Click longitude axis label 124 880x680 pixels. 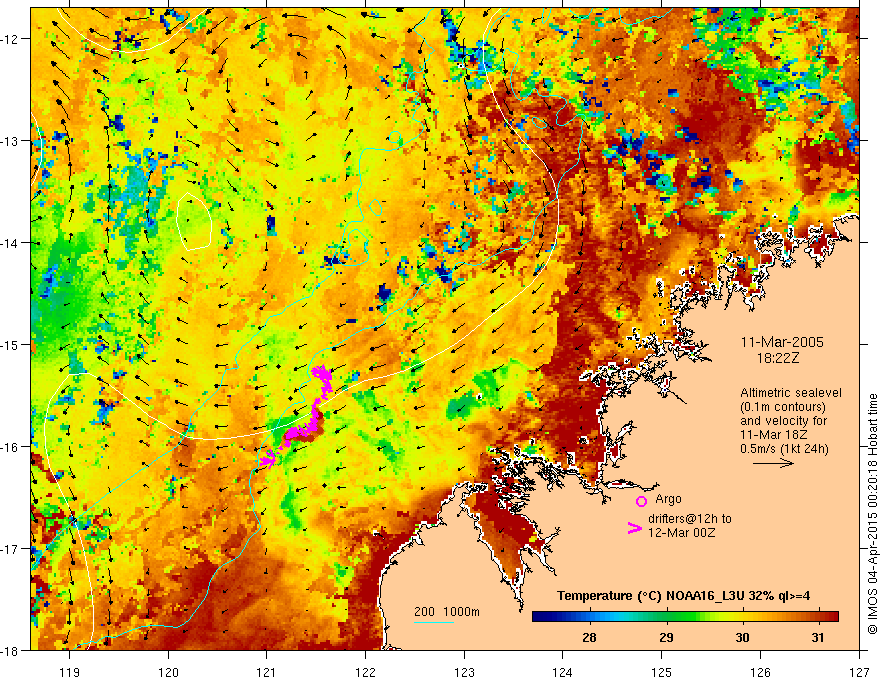click(x=563, y=672)
